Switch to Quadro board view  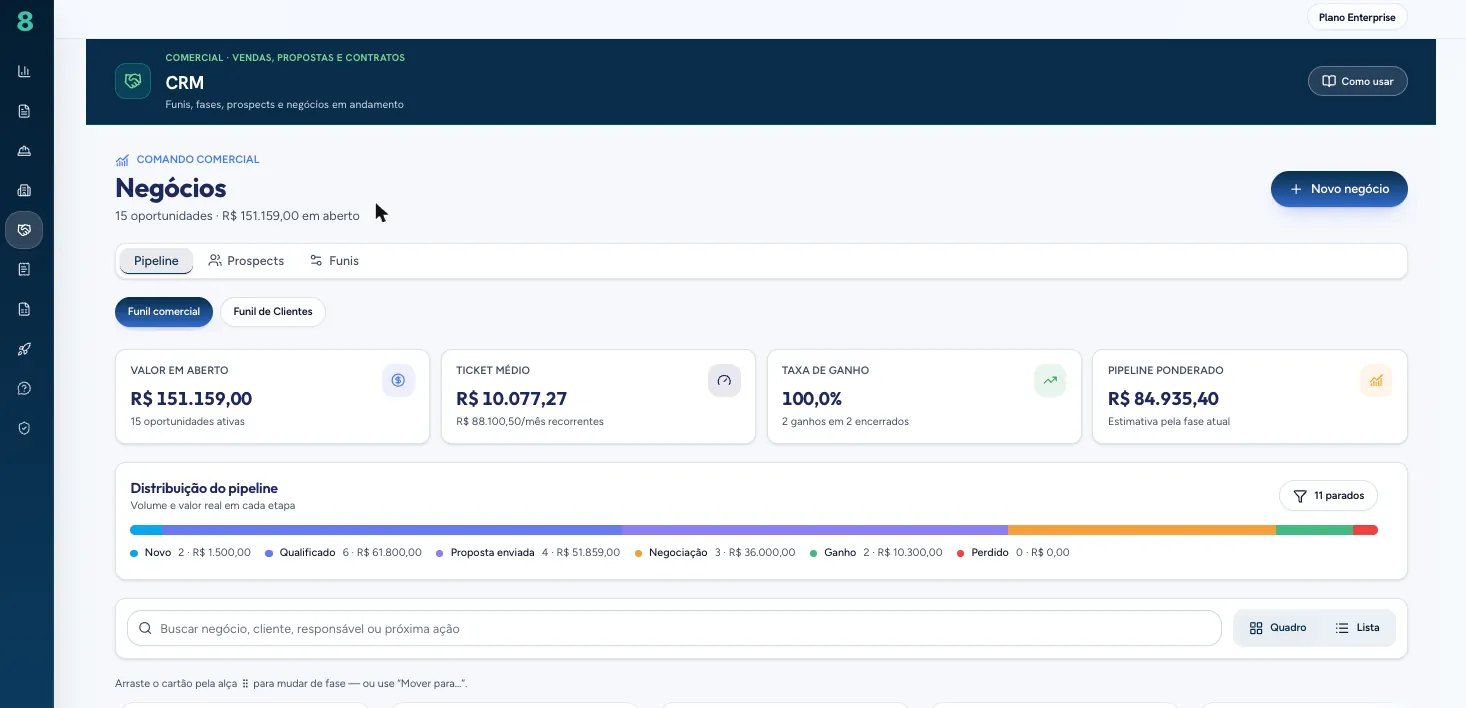(1278, 628)
